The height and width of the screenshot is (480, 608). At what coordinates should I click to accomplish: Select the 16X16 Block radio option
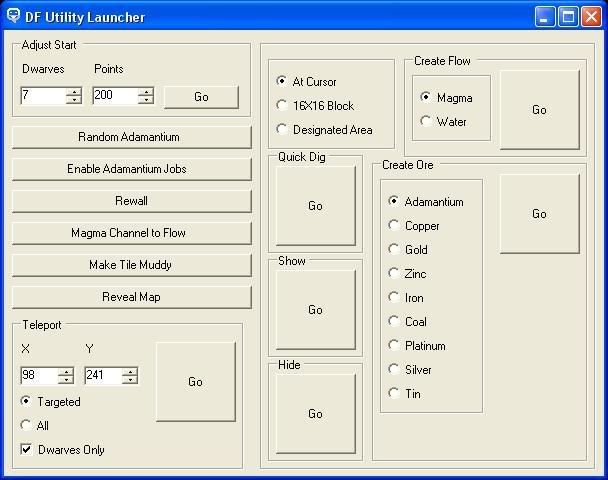(282, 106)
